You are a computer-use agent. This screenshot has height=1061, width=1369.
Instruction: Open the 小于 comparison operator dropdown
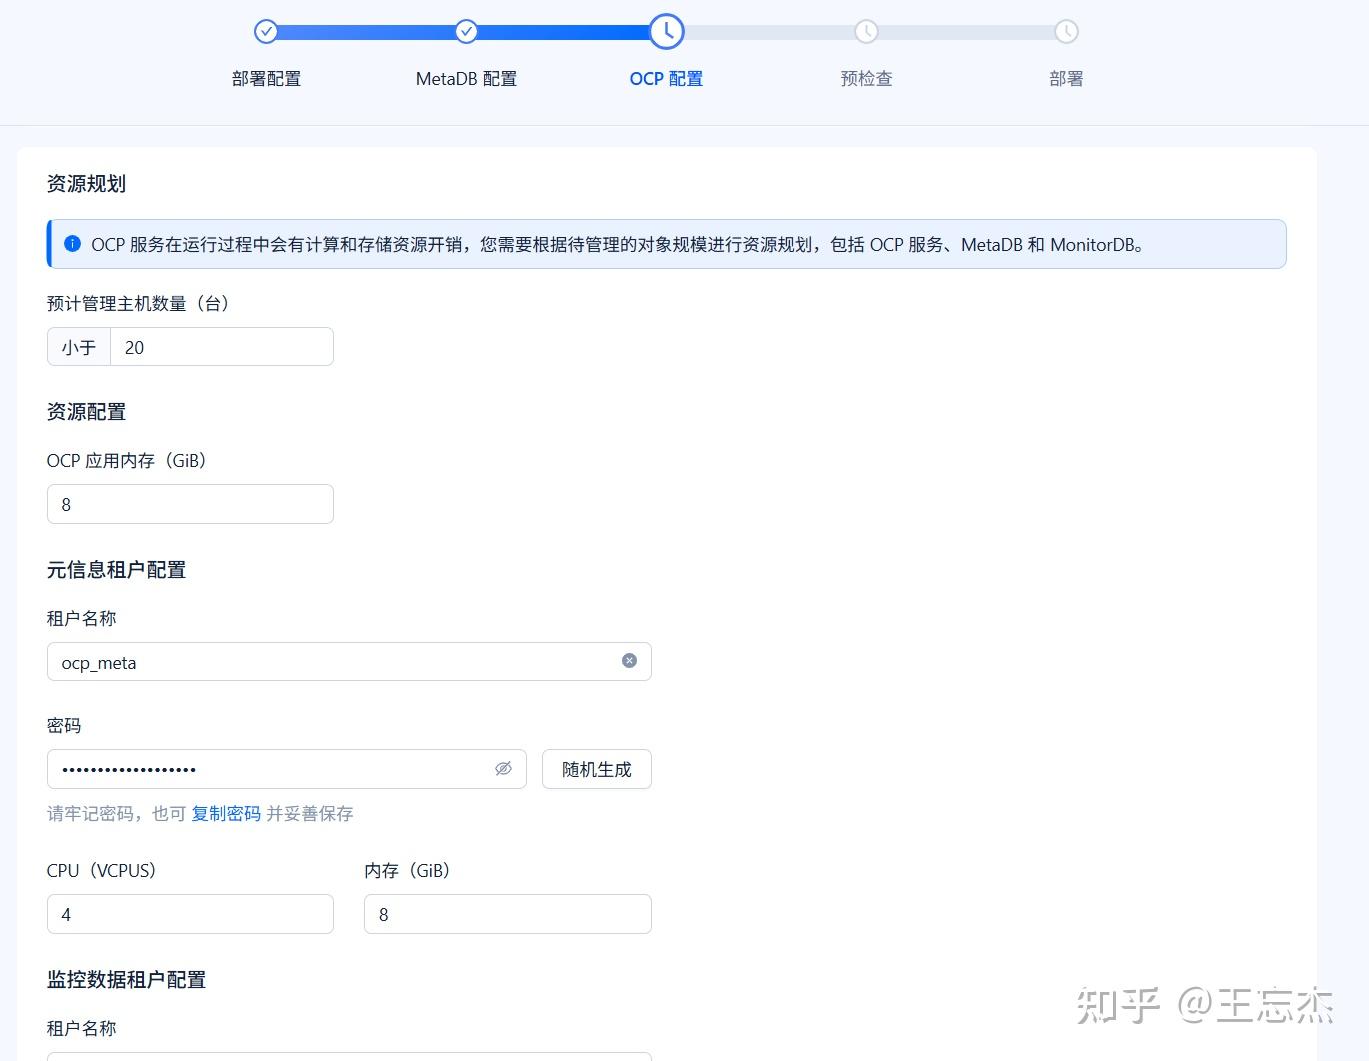(x=78, y=347)
